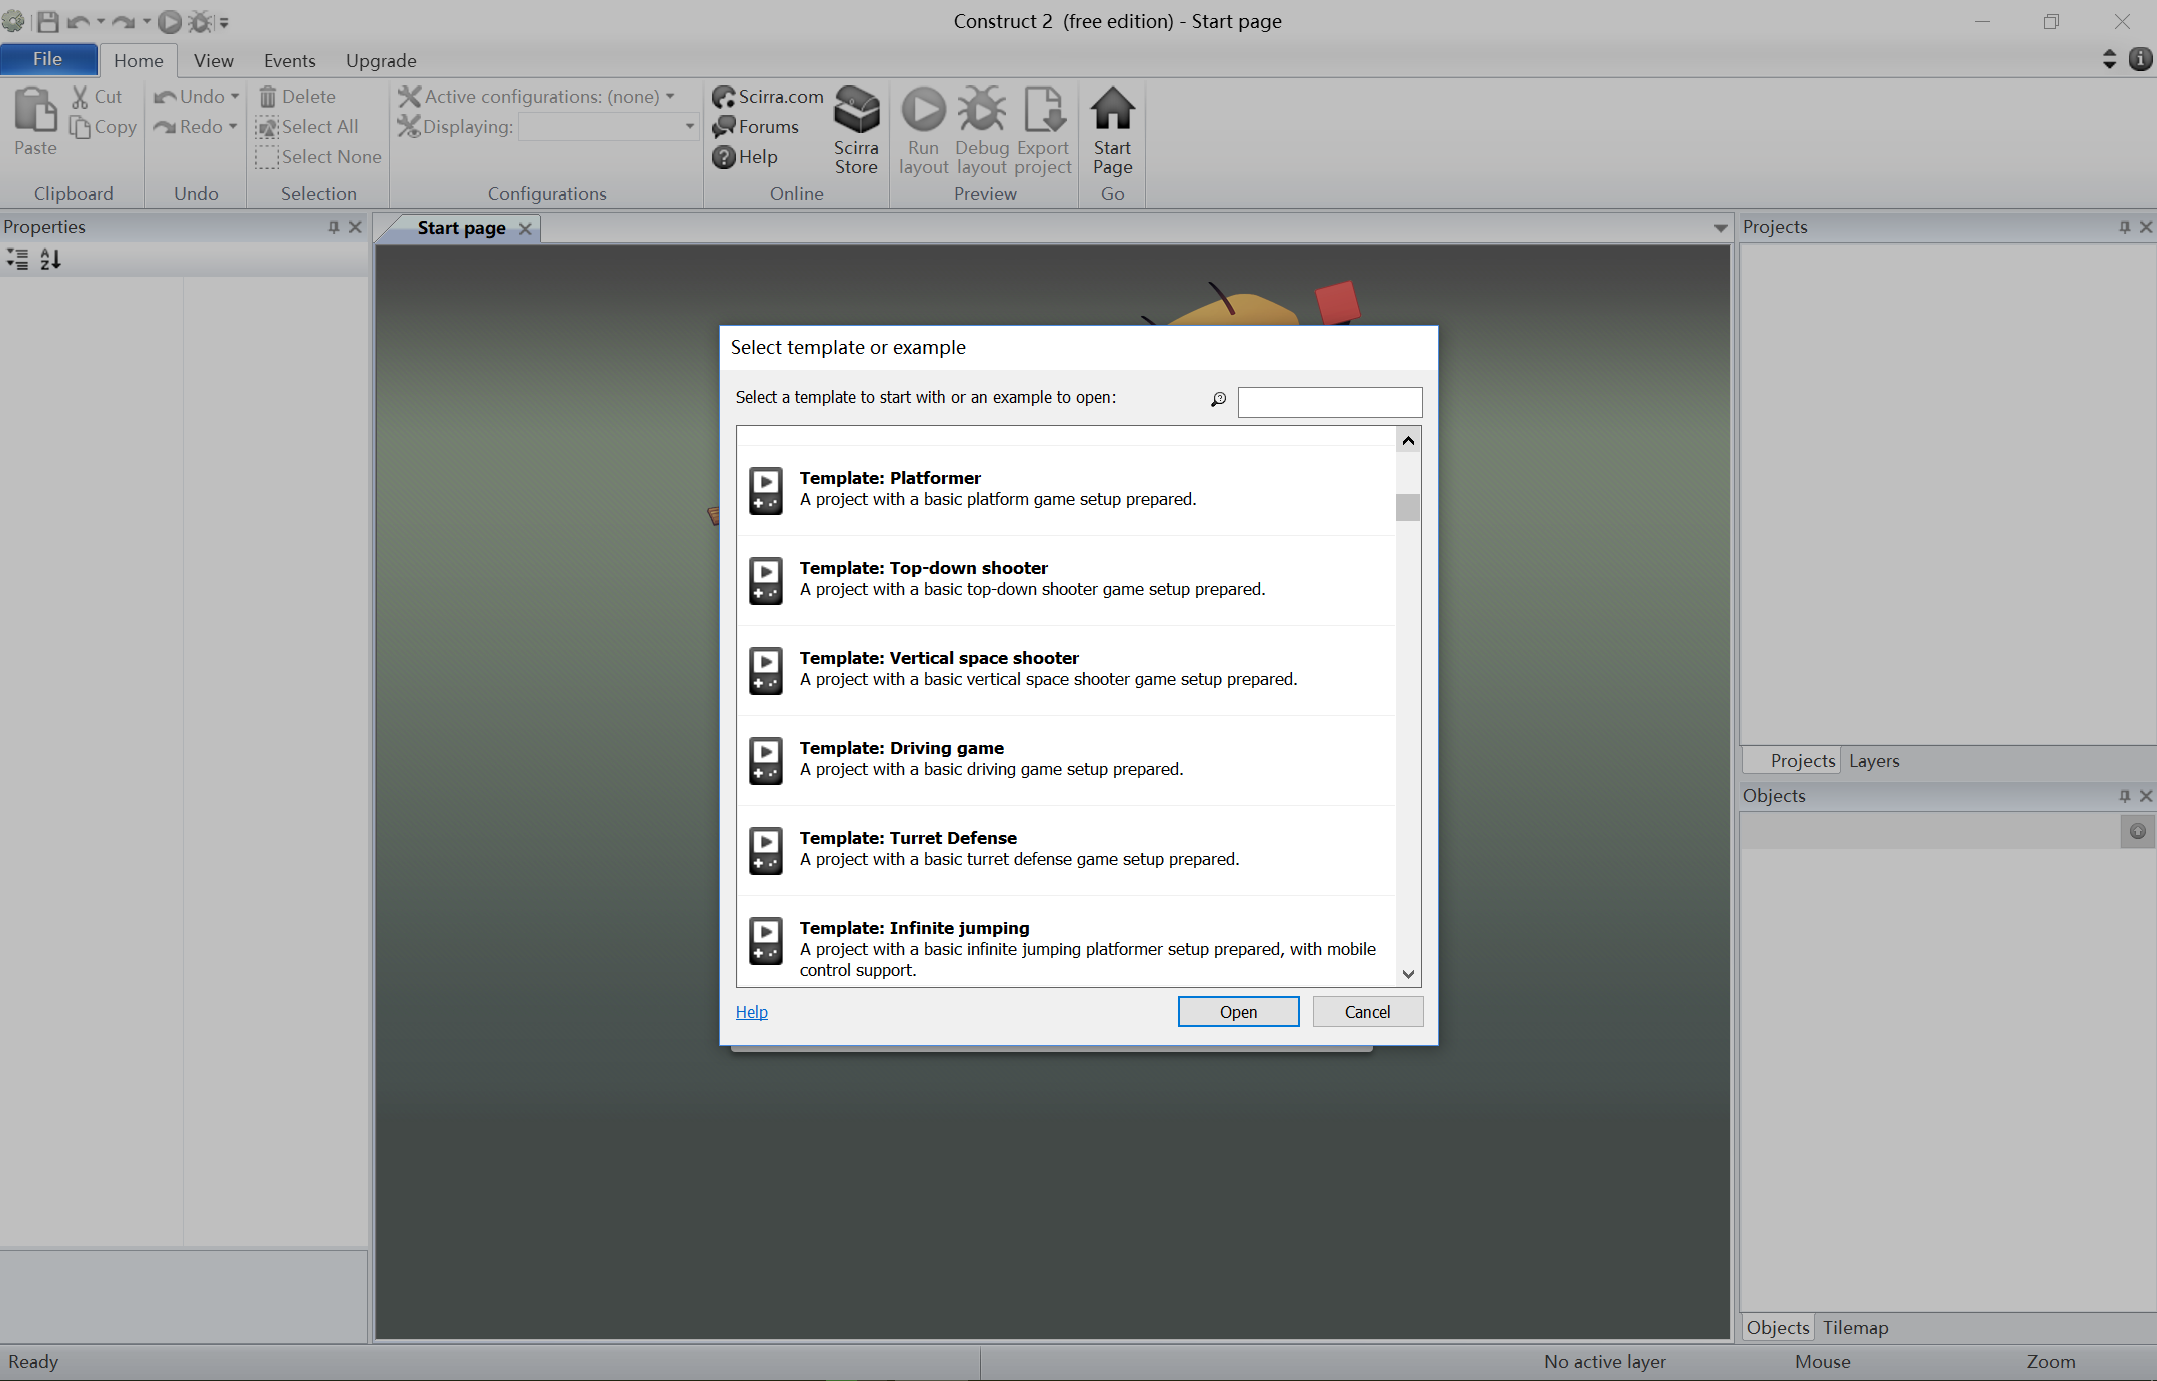The height and width of the screenshot is (1381, 2157).
Task: Switch to the View ribbon tab
Action: coord(214,61)
